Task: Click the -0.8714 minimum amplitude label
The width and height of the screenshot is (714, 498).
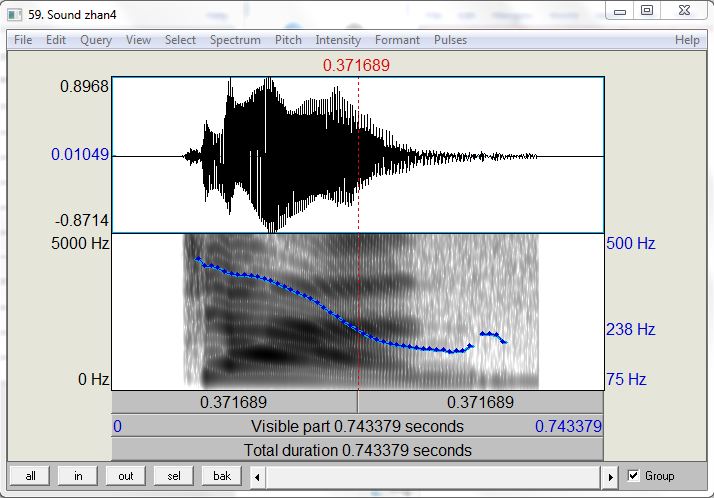Action: point(82,221)
